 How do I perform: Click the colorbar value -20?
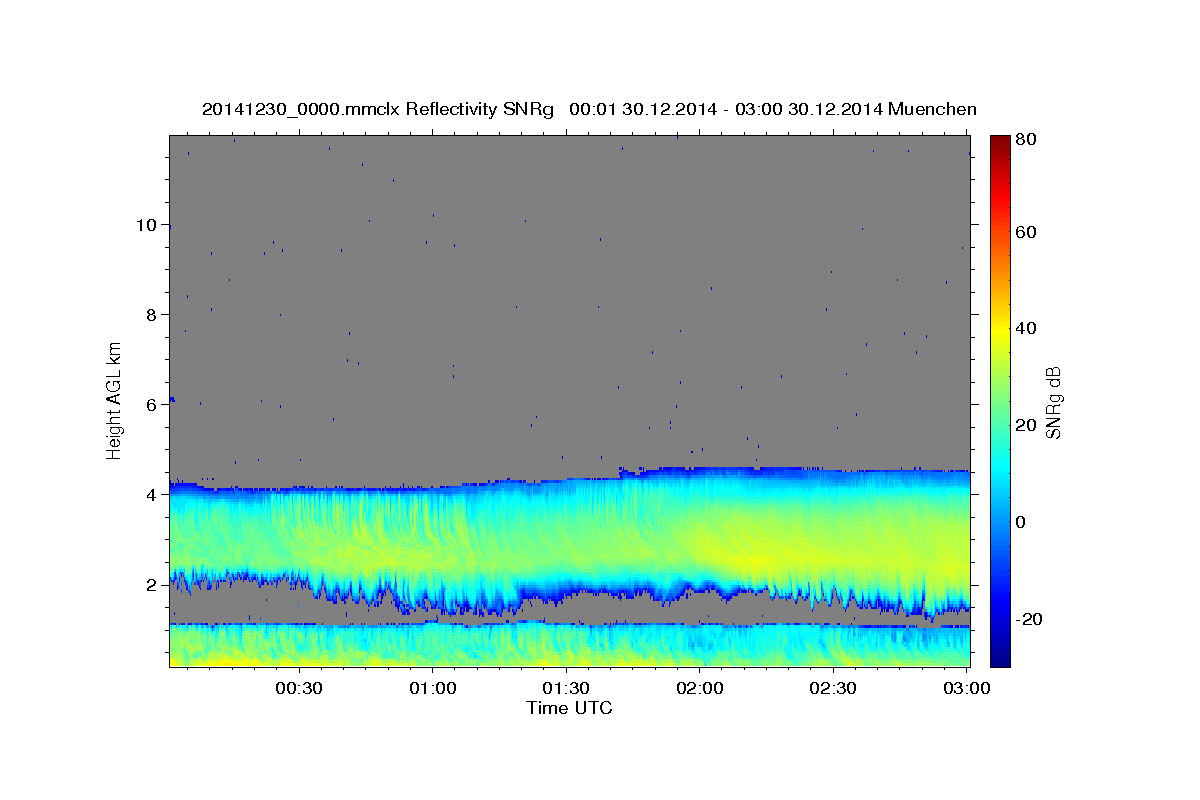pyautogui.click(x=1030, y=619)
